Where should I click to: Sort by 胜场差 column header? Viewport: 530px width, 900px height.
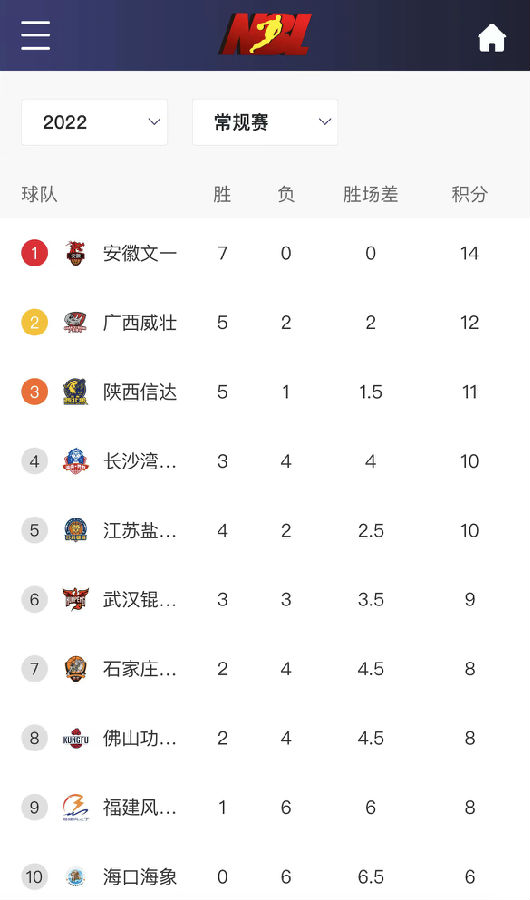tap(370, 194)
